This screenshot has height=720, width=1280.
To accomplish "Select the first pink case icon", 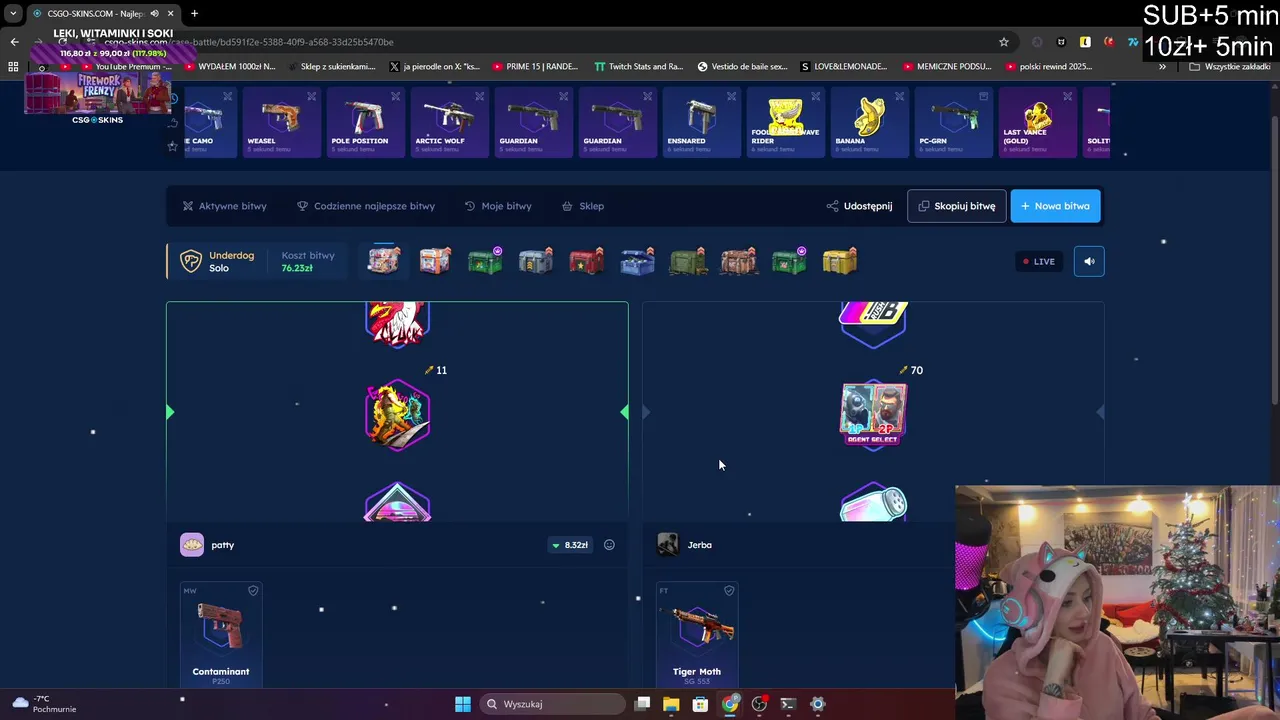I will pos(383,260).
